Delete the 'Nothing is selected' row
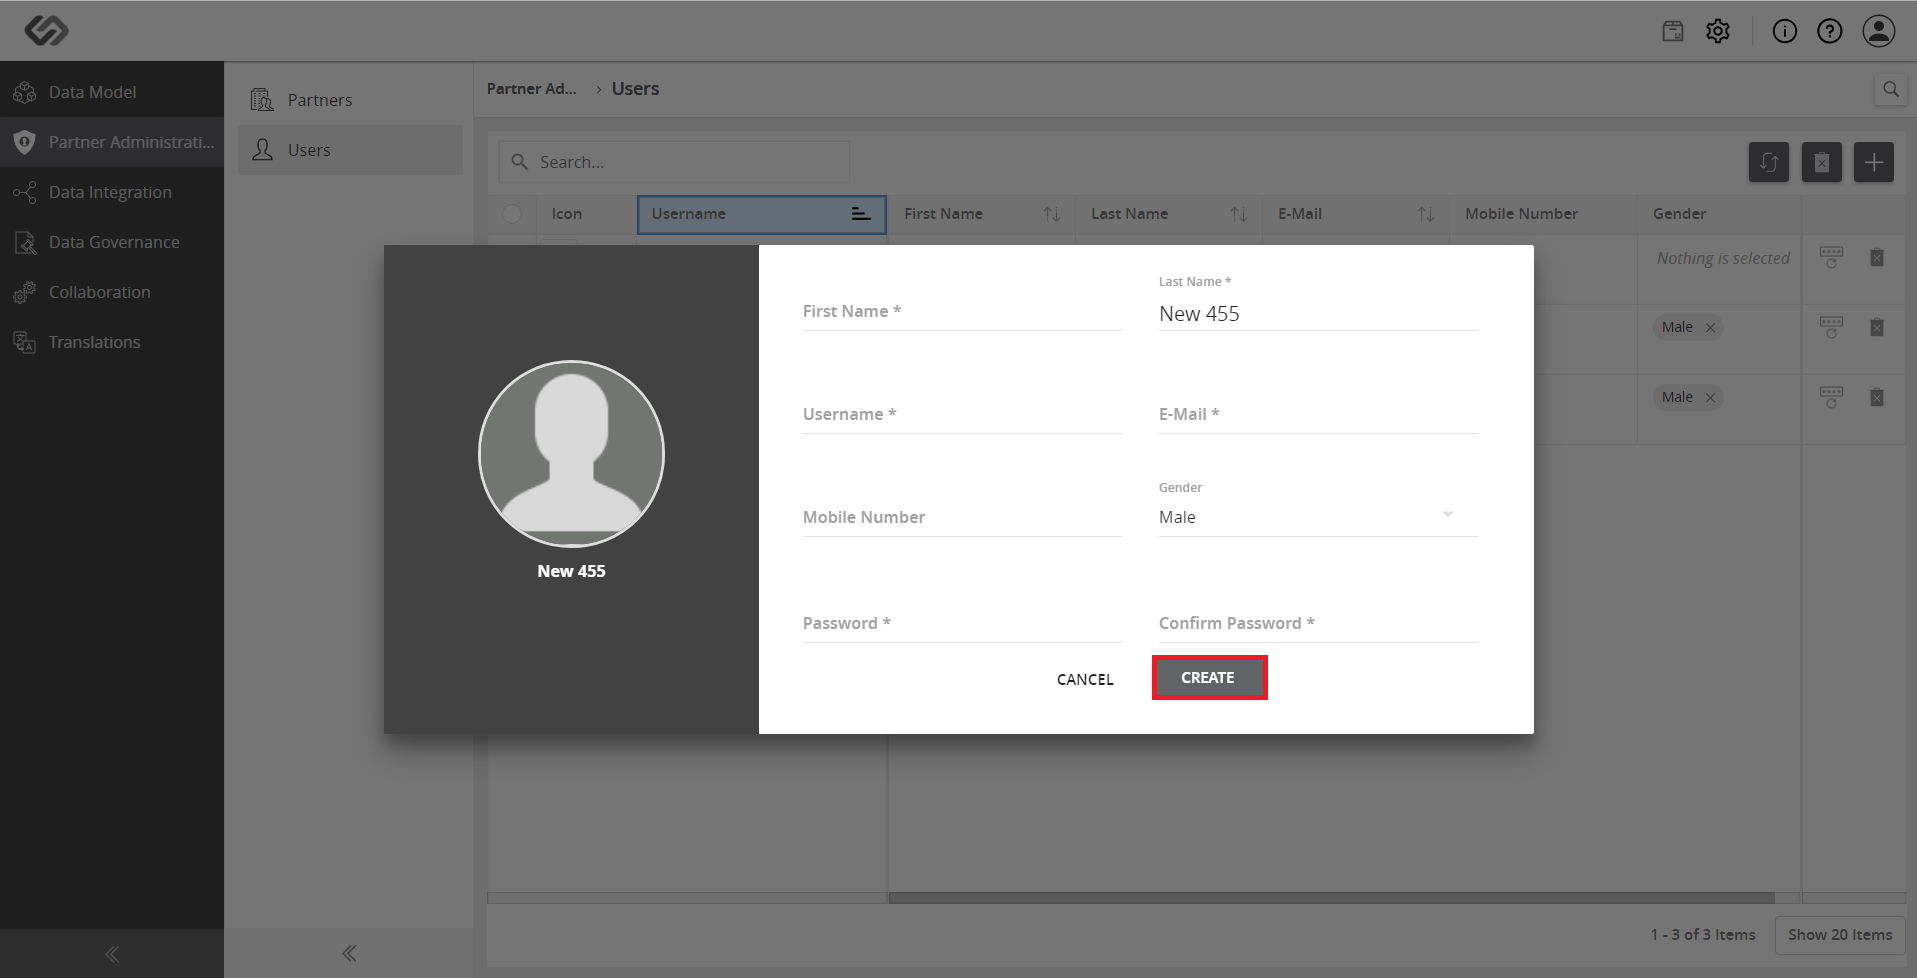 (1877, 258)
